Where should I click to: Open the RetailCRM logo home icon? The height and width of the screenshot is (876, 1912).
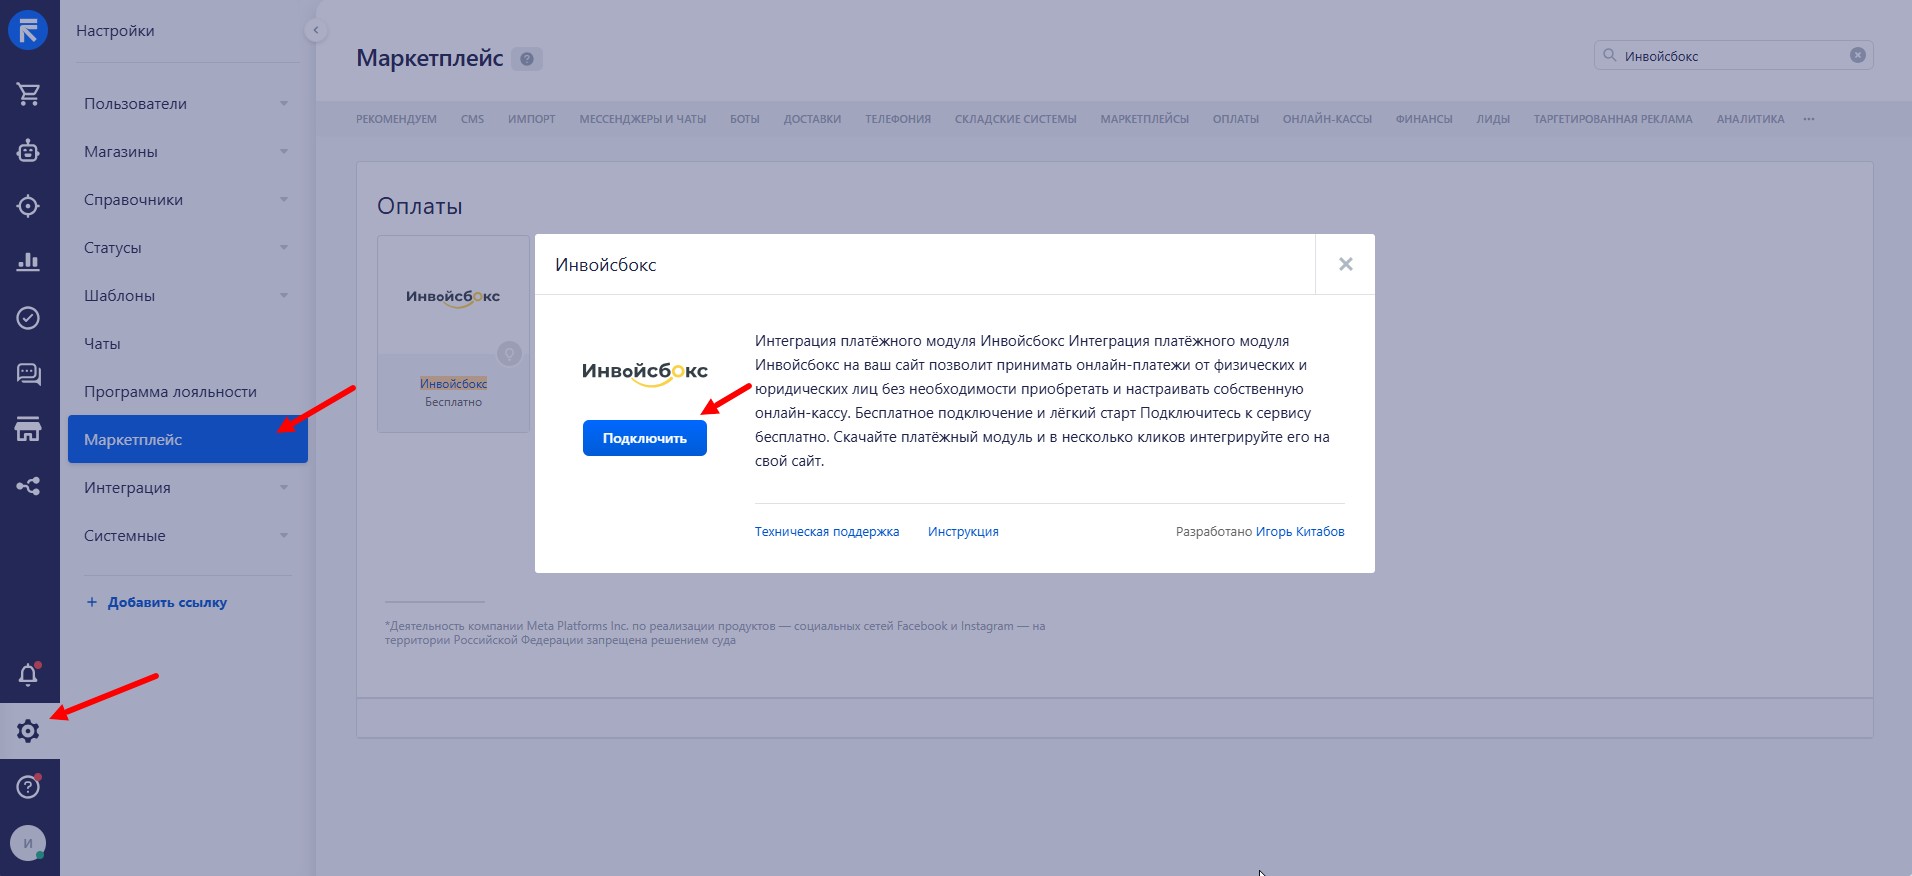coord(28,30)
